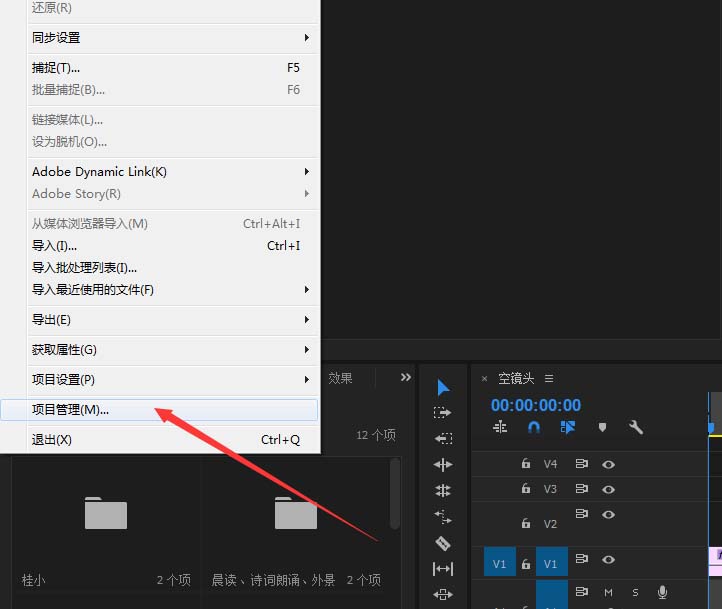Close the 空镜头 sequence tab
Viewport: 722px width, 609px height.
pyautogui.click(x=484, y=379)
